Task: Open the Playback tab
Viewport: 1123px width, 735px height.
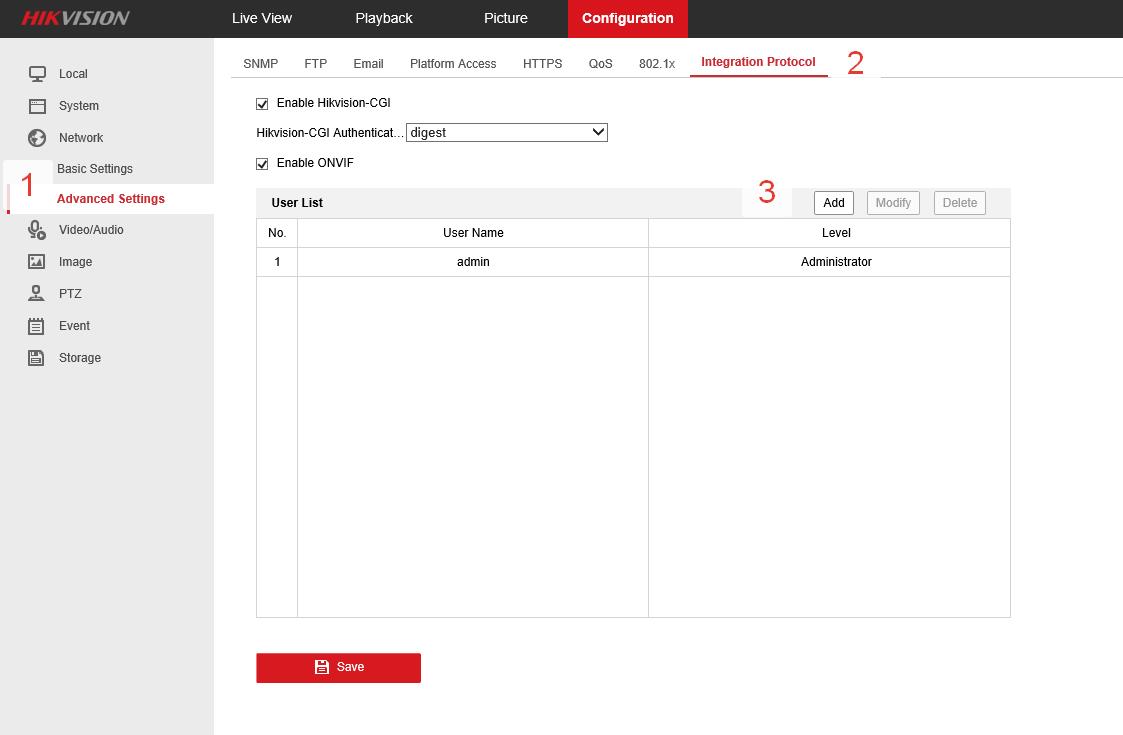Action: (x=384, y=18)
